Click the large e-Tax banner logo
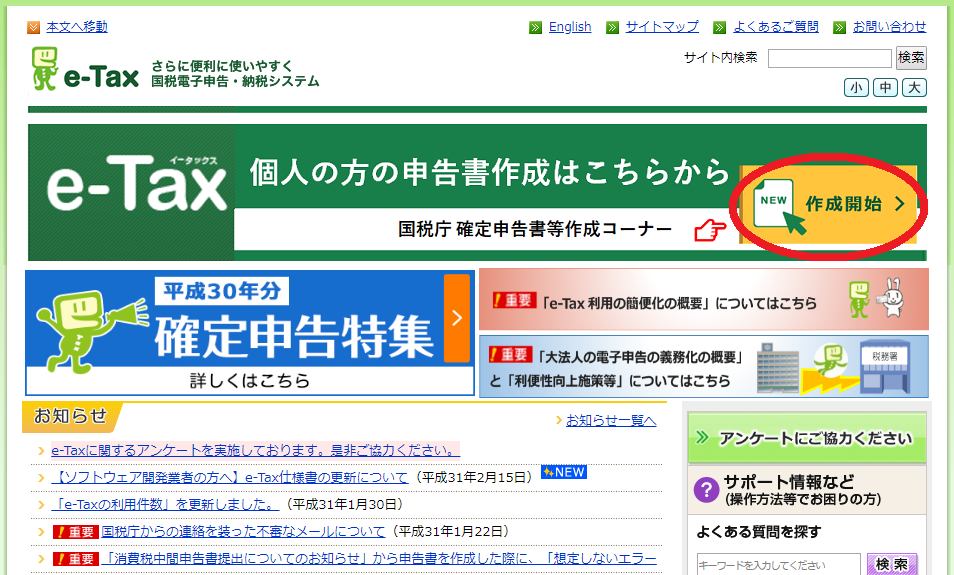Viewport: 954px width, 575px height. [x=136, y=183]
